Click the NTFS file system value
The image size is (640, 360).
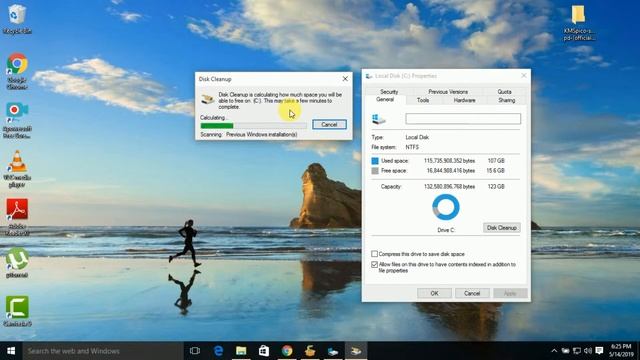(x=412, y=147)
